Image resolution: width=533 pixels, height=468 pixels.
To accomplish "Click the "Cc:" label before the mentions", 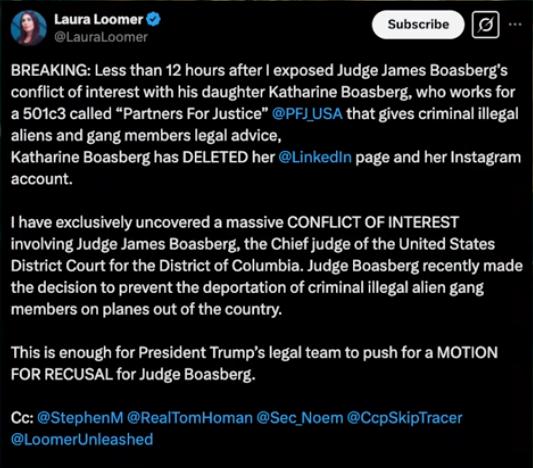I will tap(22, 418).
